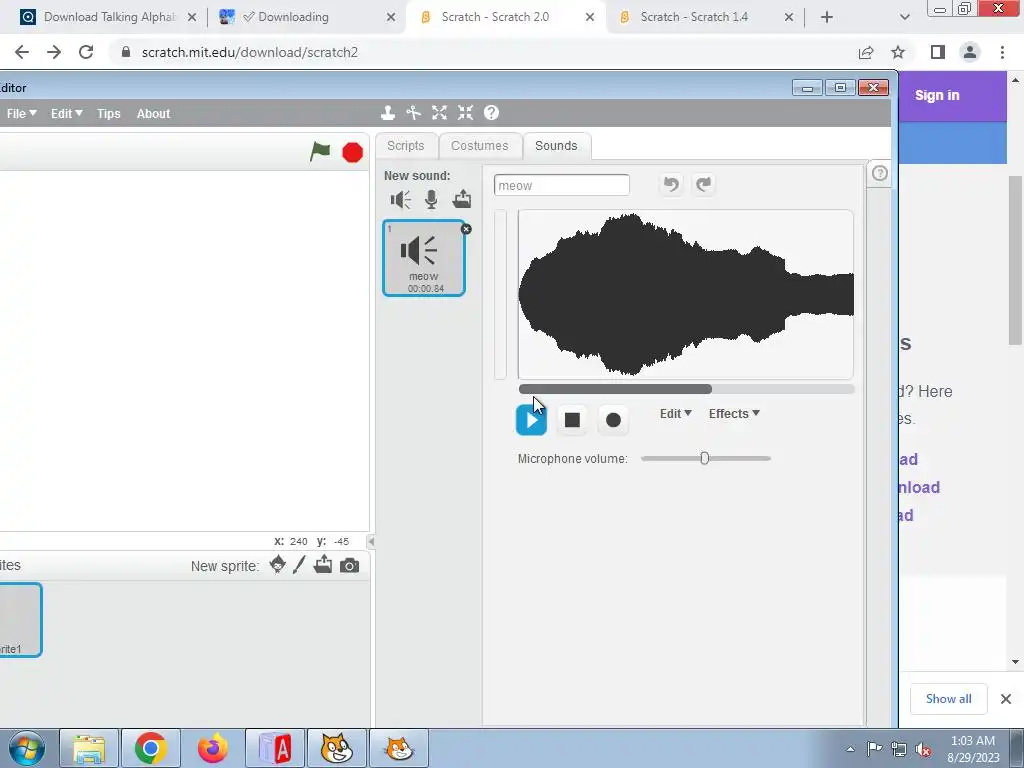Record new sound with microphone icon

(x=431, y=199)
